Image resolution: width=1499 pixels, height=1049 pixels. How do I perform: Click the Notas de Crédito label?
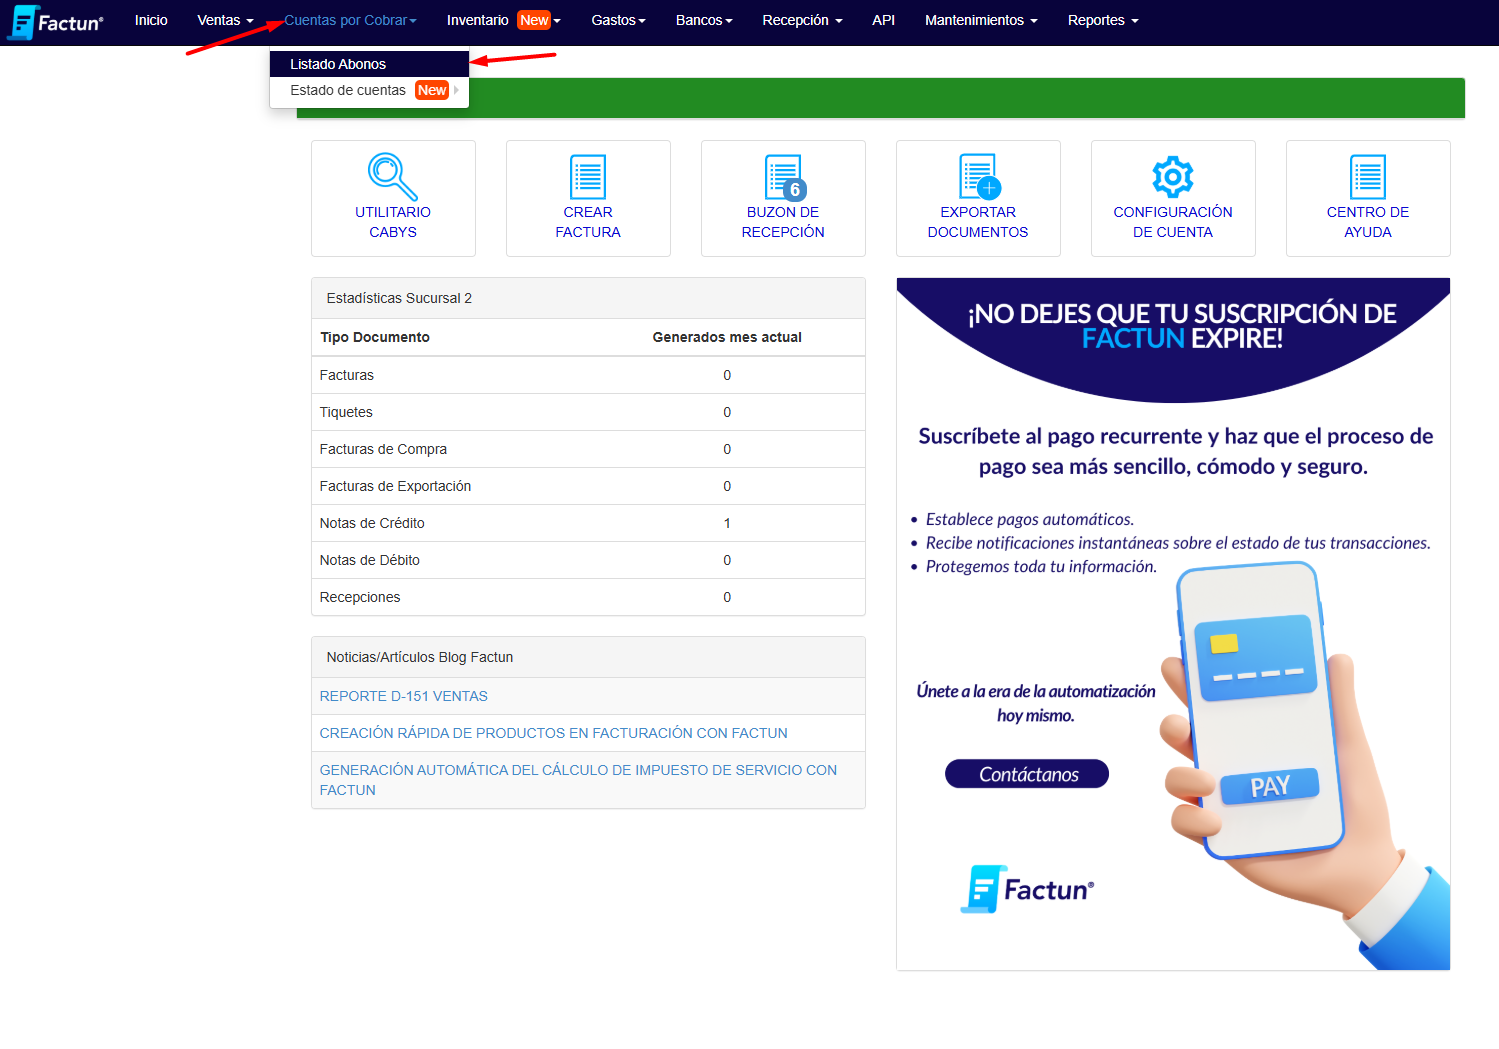[x=372, y=523]
